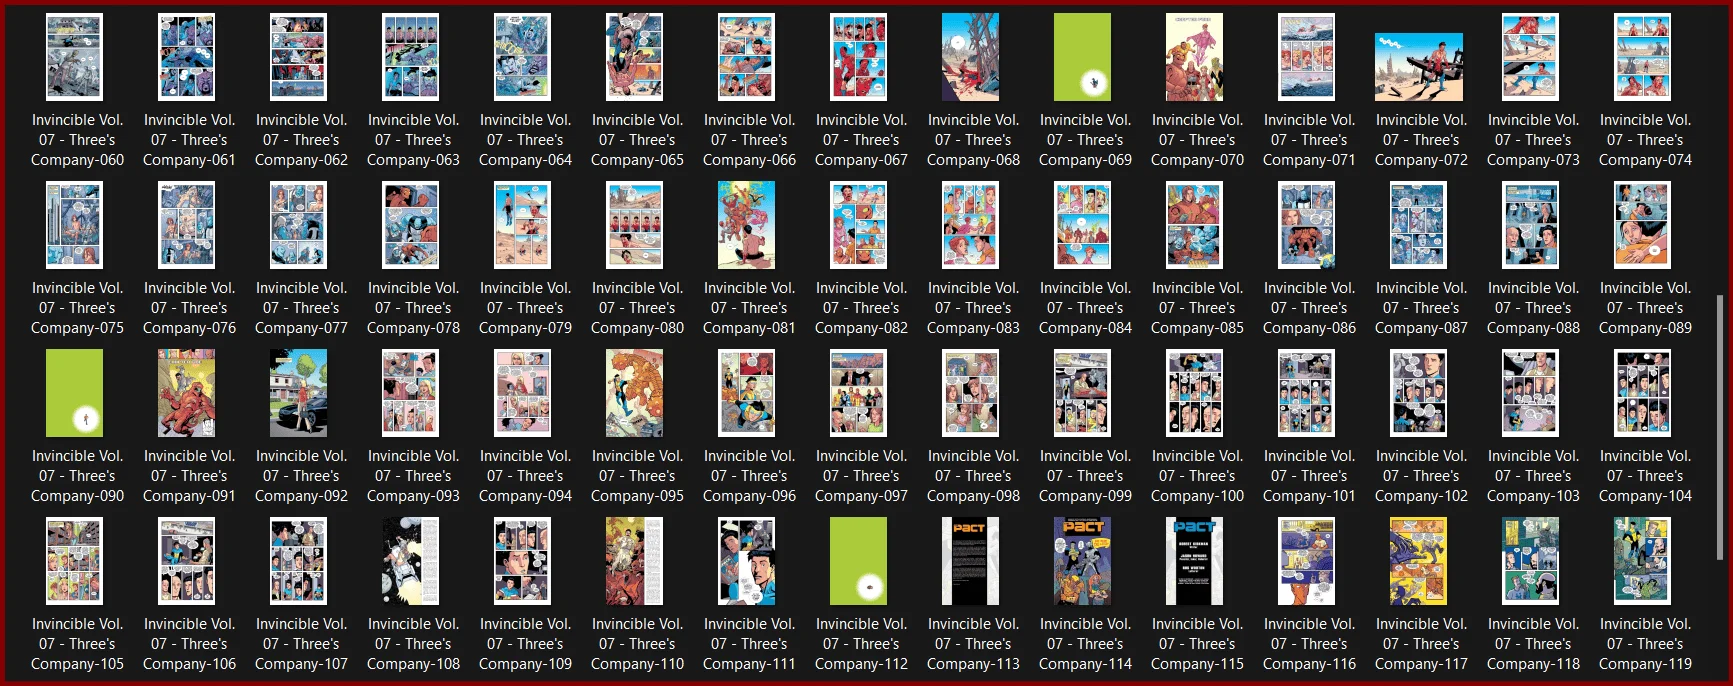Click file name ending Company-093
Screen dimensions: 1733x686
click(413, 476)
